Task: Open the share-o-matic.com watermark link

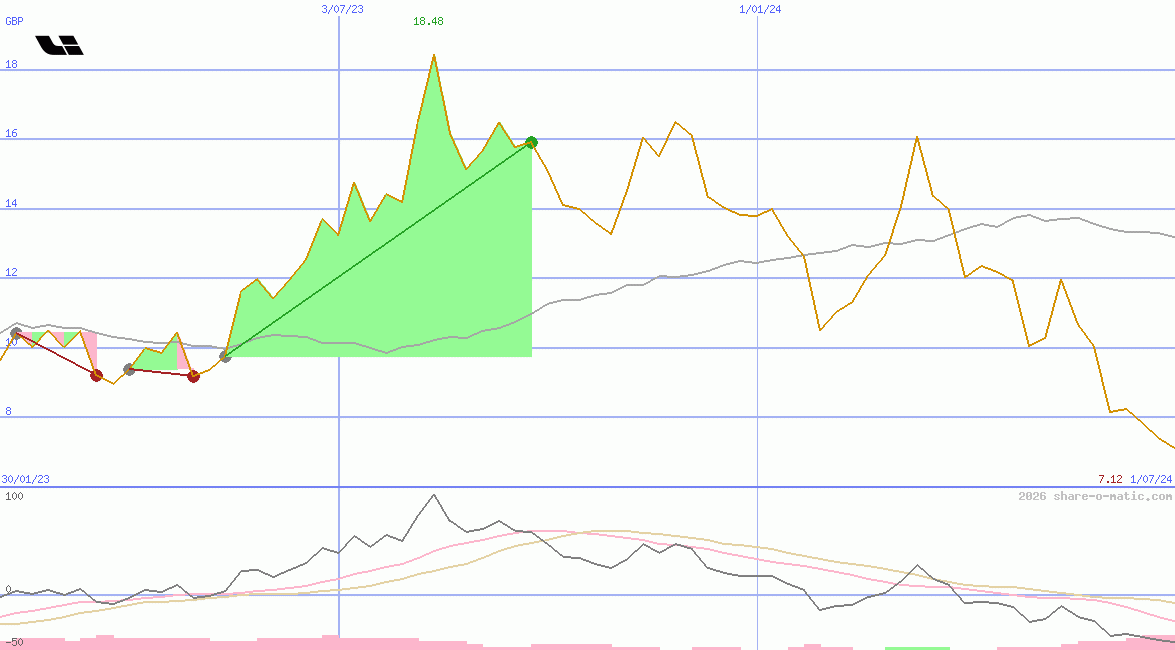Action: tap(1095, 496)
